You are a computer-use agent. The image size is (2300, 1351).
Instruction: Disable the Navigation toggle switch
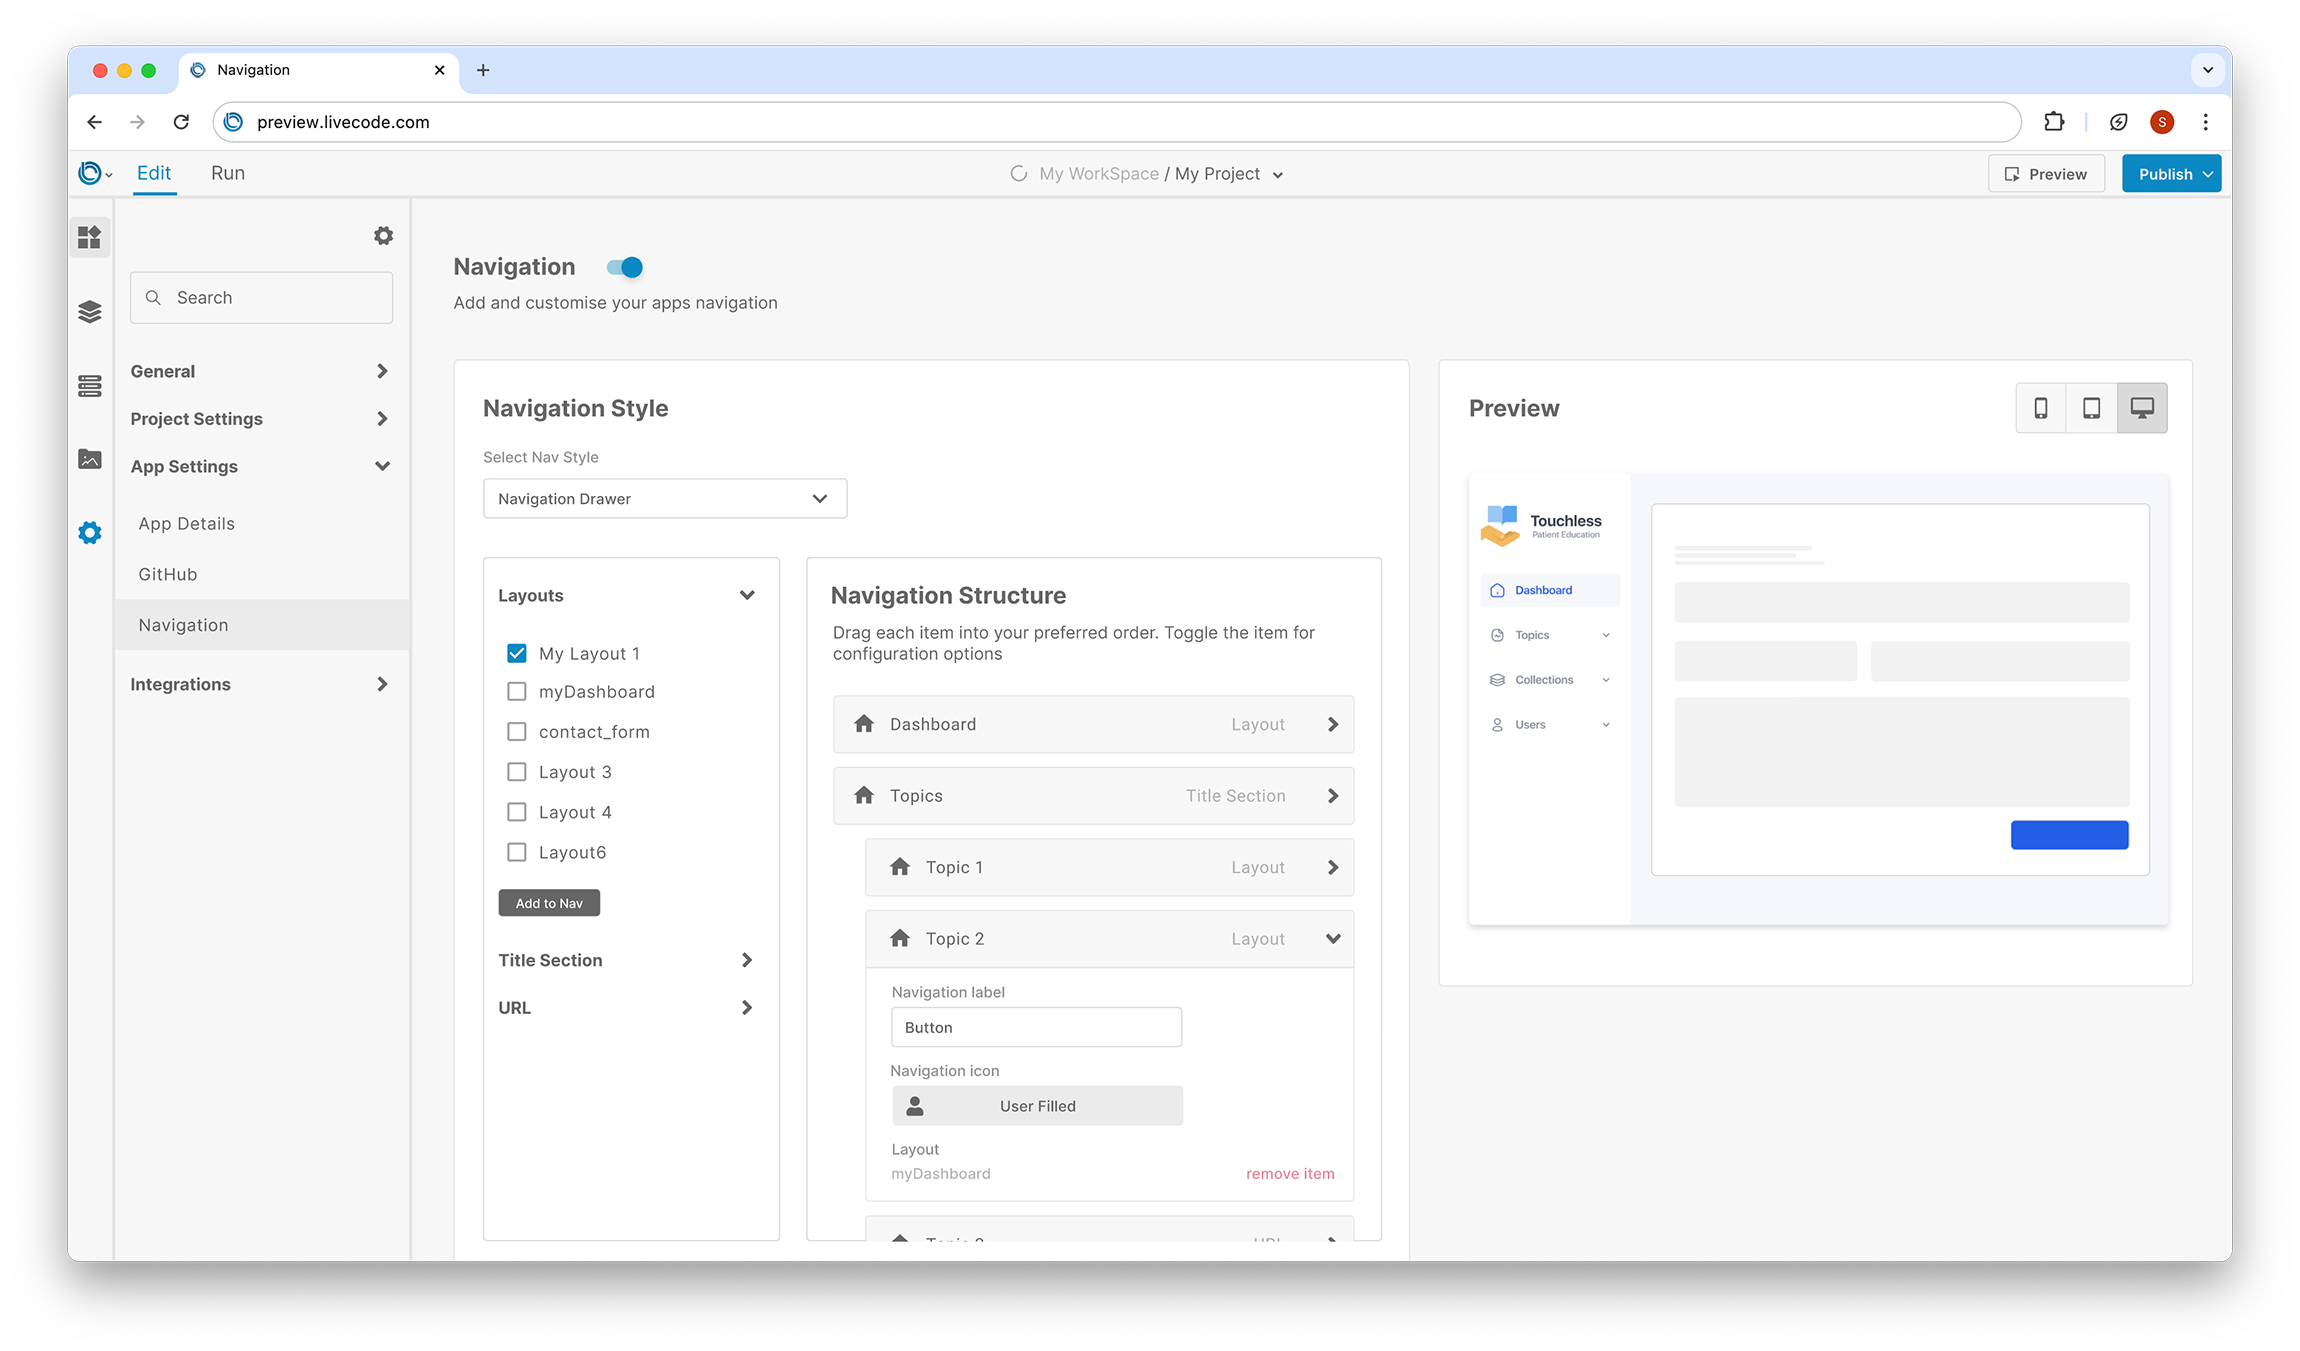tap(625, 267)
